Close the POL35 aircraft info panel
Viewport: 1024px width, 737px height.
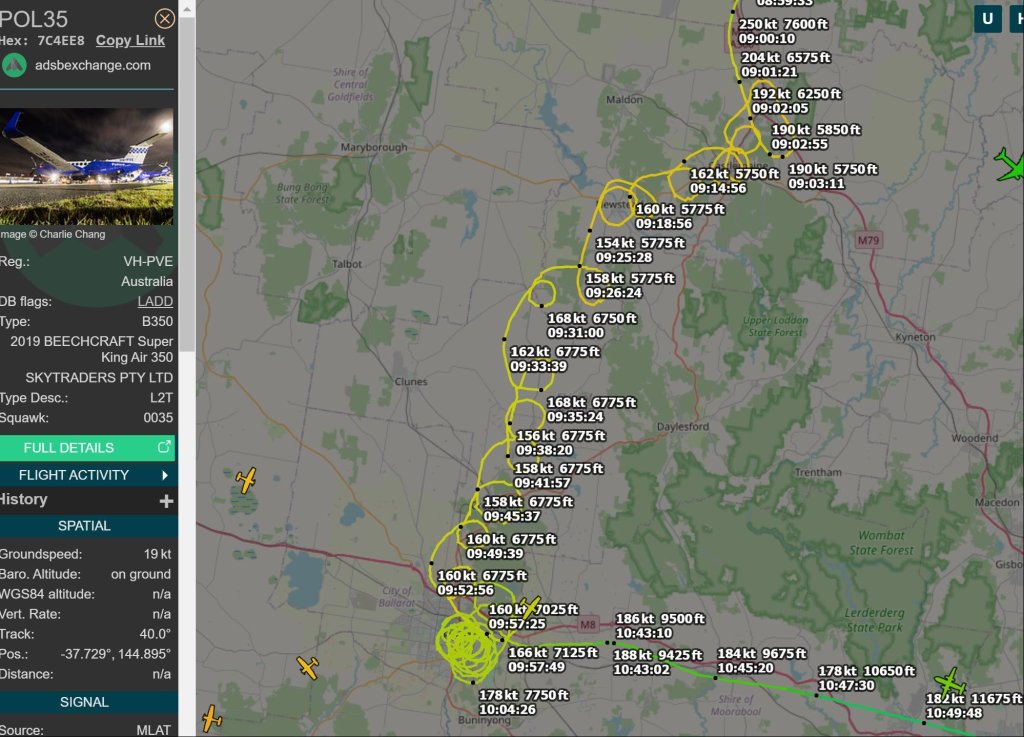tap(165, 18)
